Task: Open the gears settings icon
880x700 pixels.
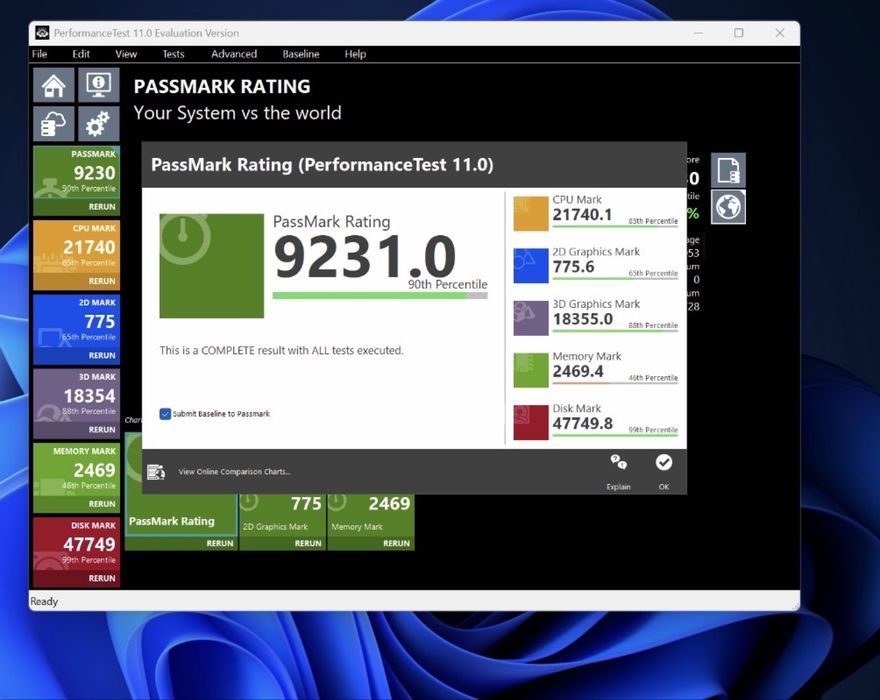Action: click(98, 123)
